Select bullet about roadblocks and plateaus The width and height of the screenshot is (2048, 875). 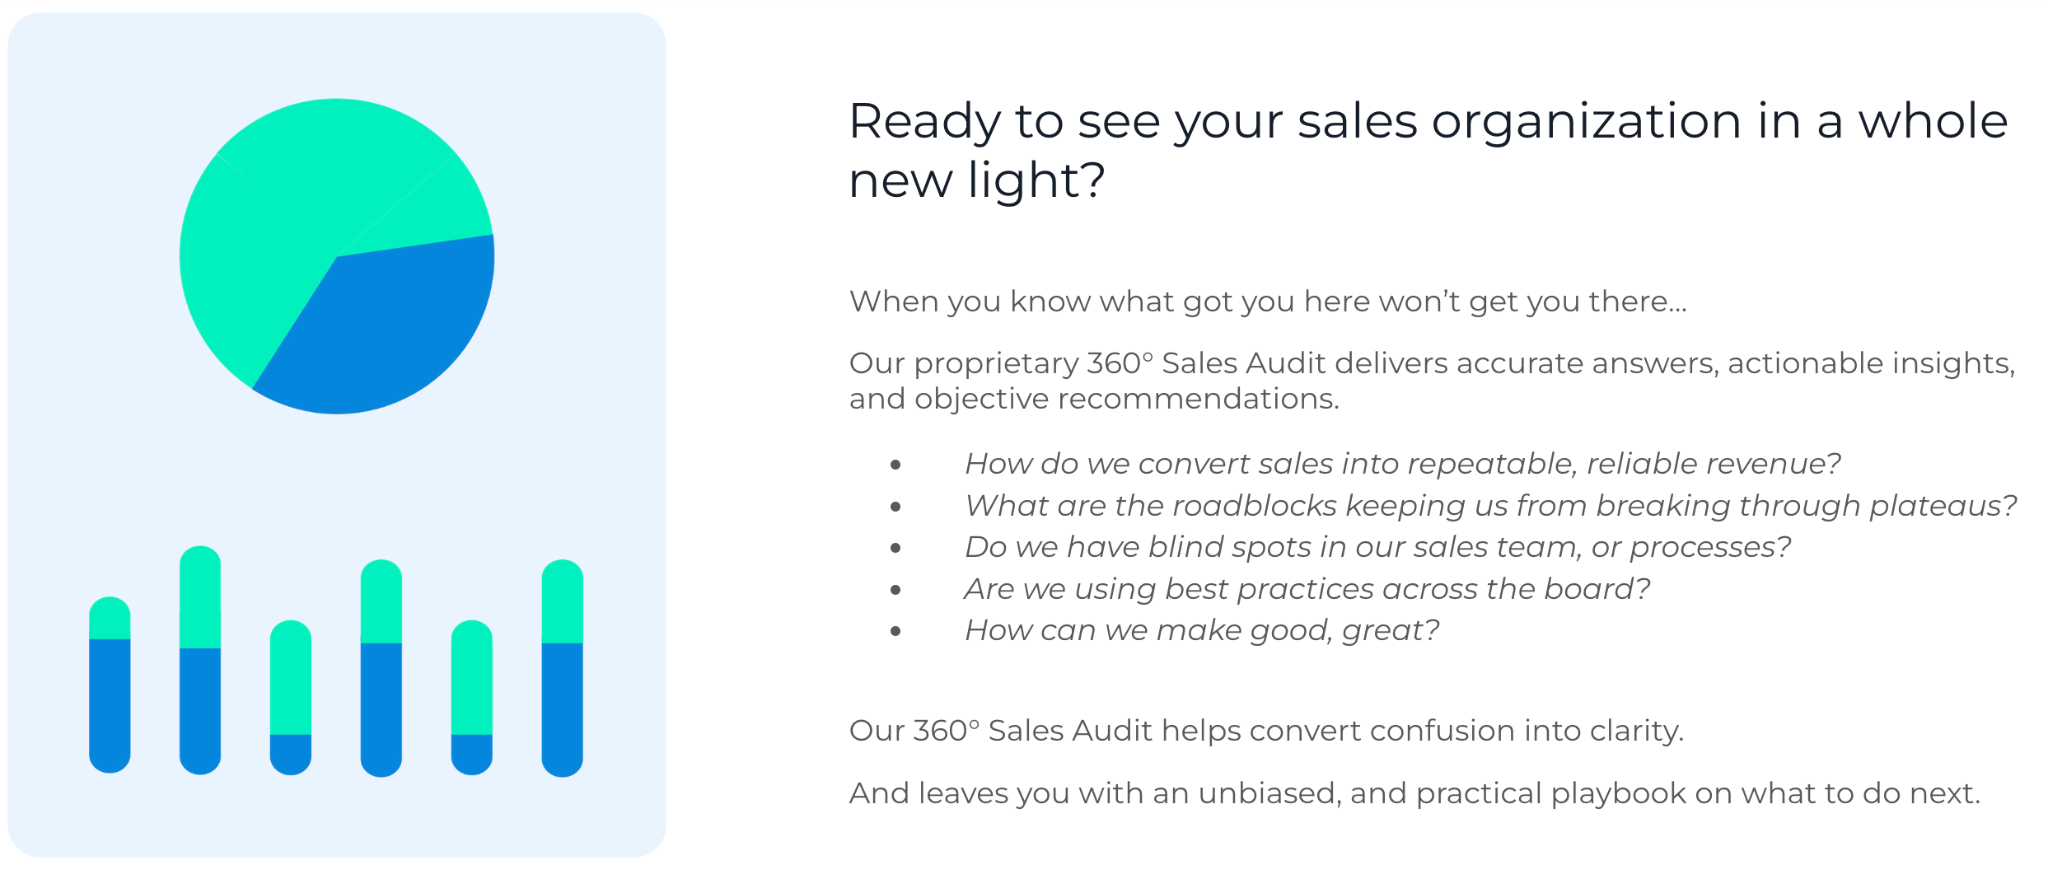(x=1490, y=506)
